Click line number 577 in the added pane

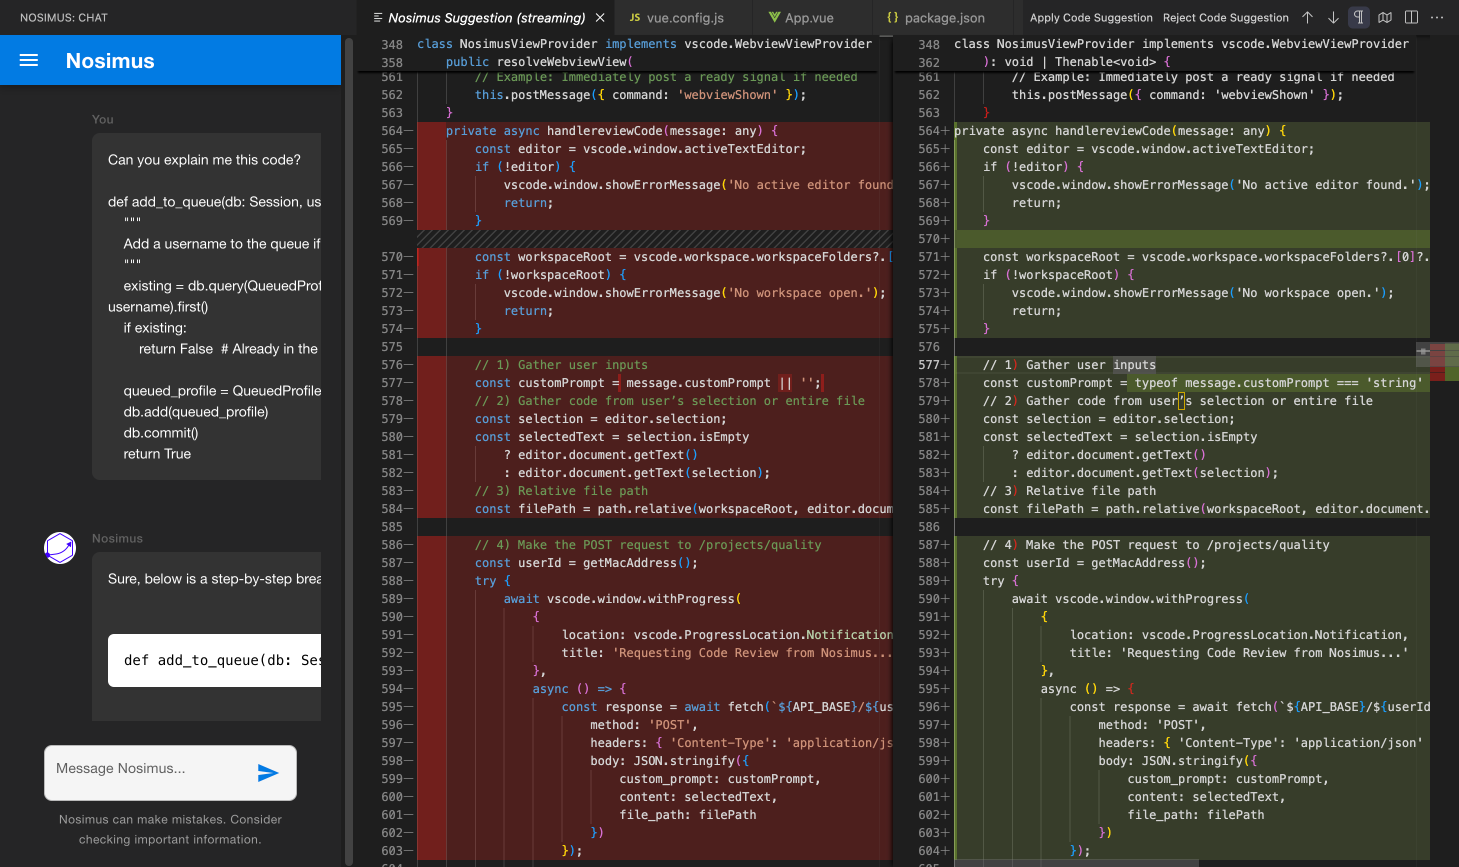[x=928, y=365]
